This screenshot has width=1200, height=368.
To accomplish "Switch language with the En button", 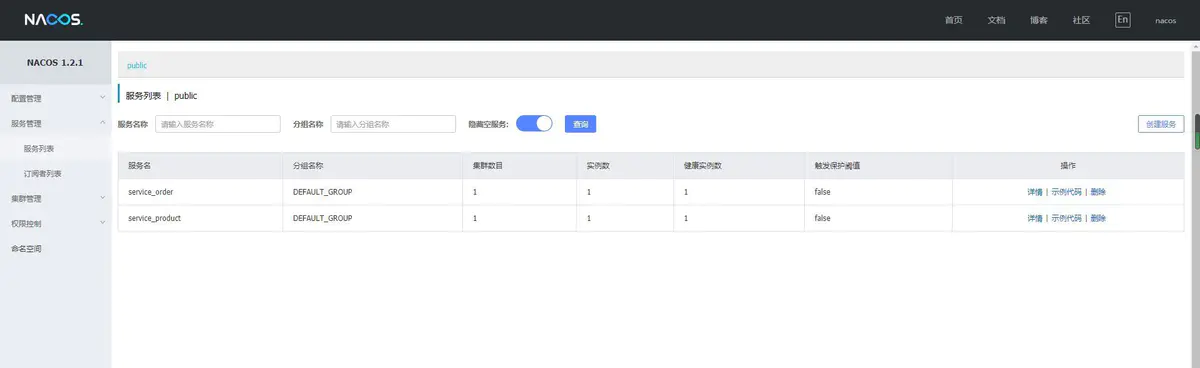I will pyautogui.click(x=1123, y=20).
